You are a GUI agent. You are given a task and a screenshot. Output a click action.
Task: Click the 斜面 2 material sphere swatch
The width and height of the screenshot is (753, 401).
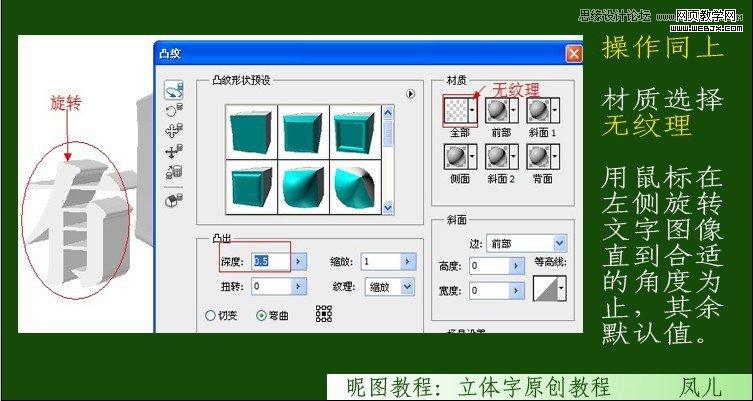[x=497, y=157]
